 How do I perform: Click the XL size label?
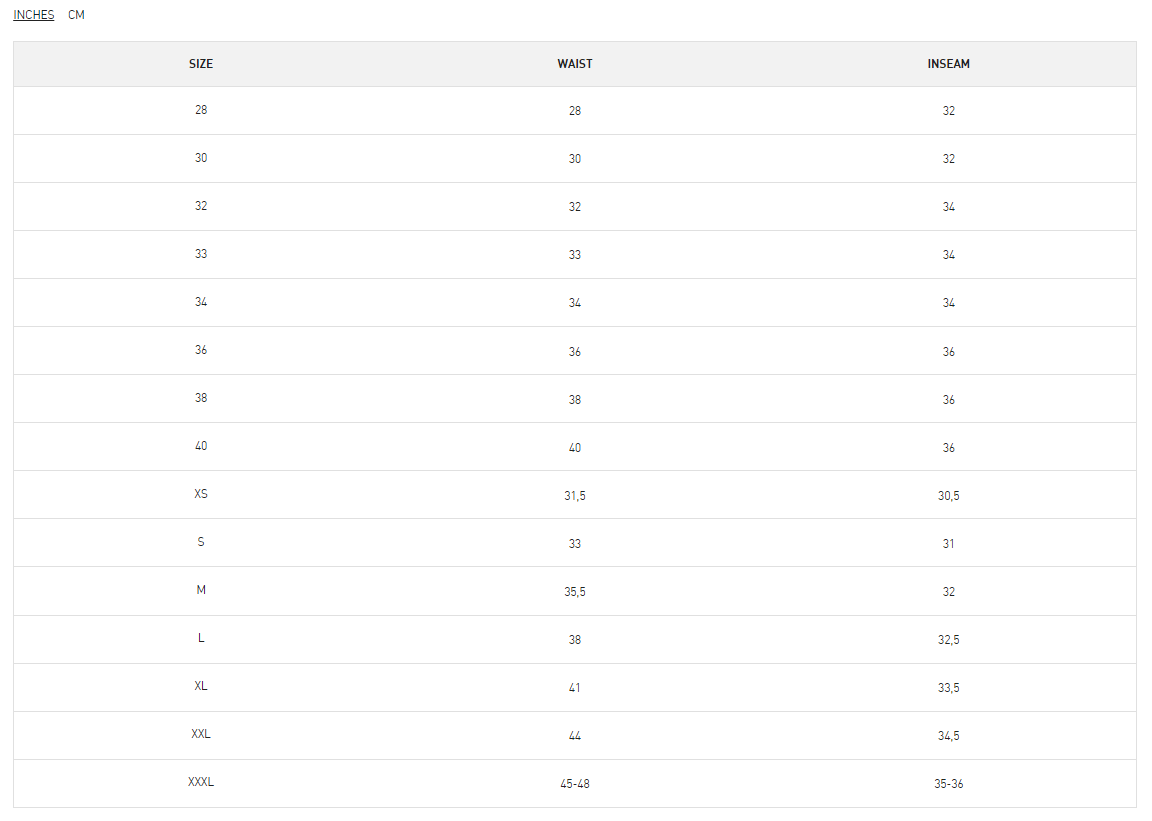coord(201,686)
